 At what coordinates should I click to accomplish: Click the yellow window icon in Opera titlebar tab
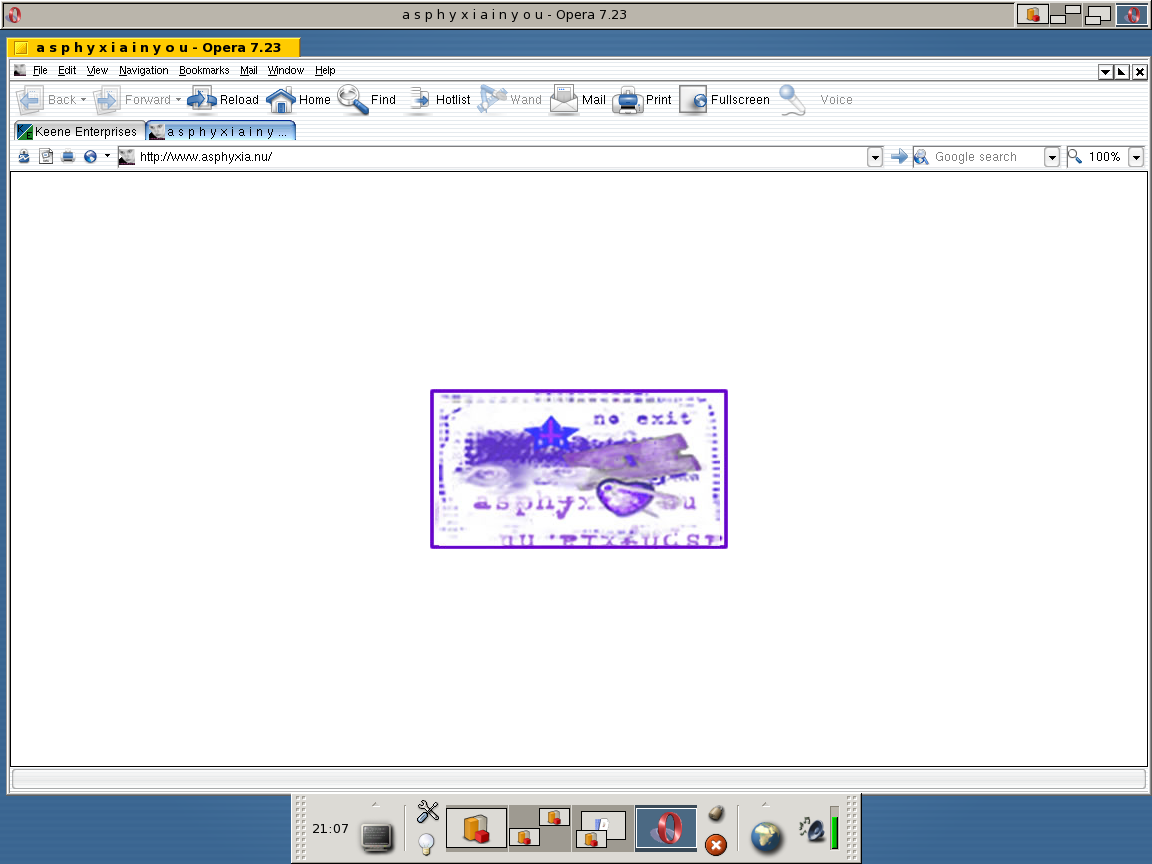point(21,48)
